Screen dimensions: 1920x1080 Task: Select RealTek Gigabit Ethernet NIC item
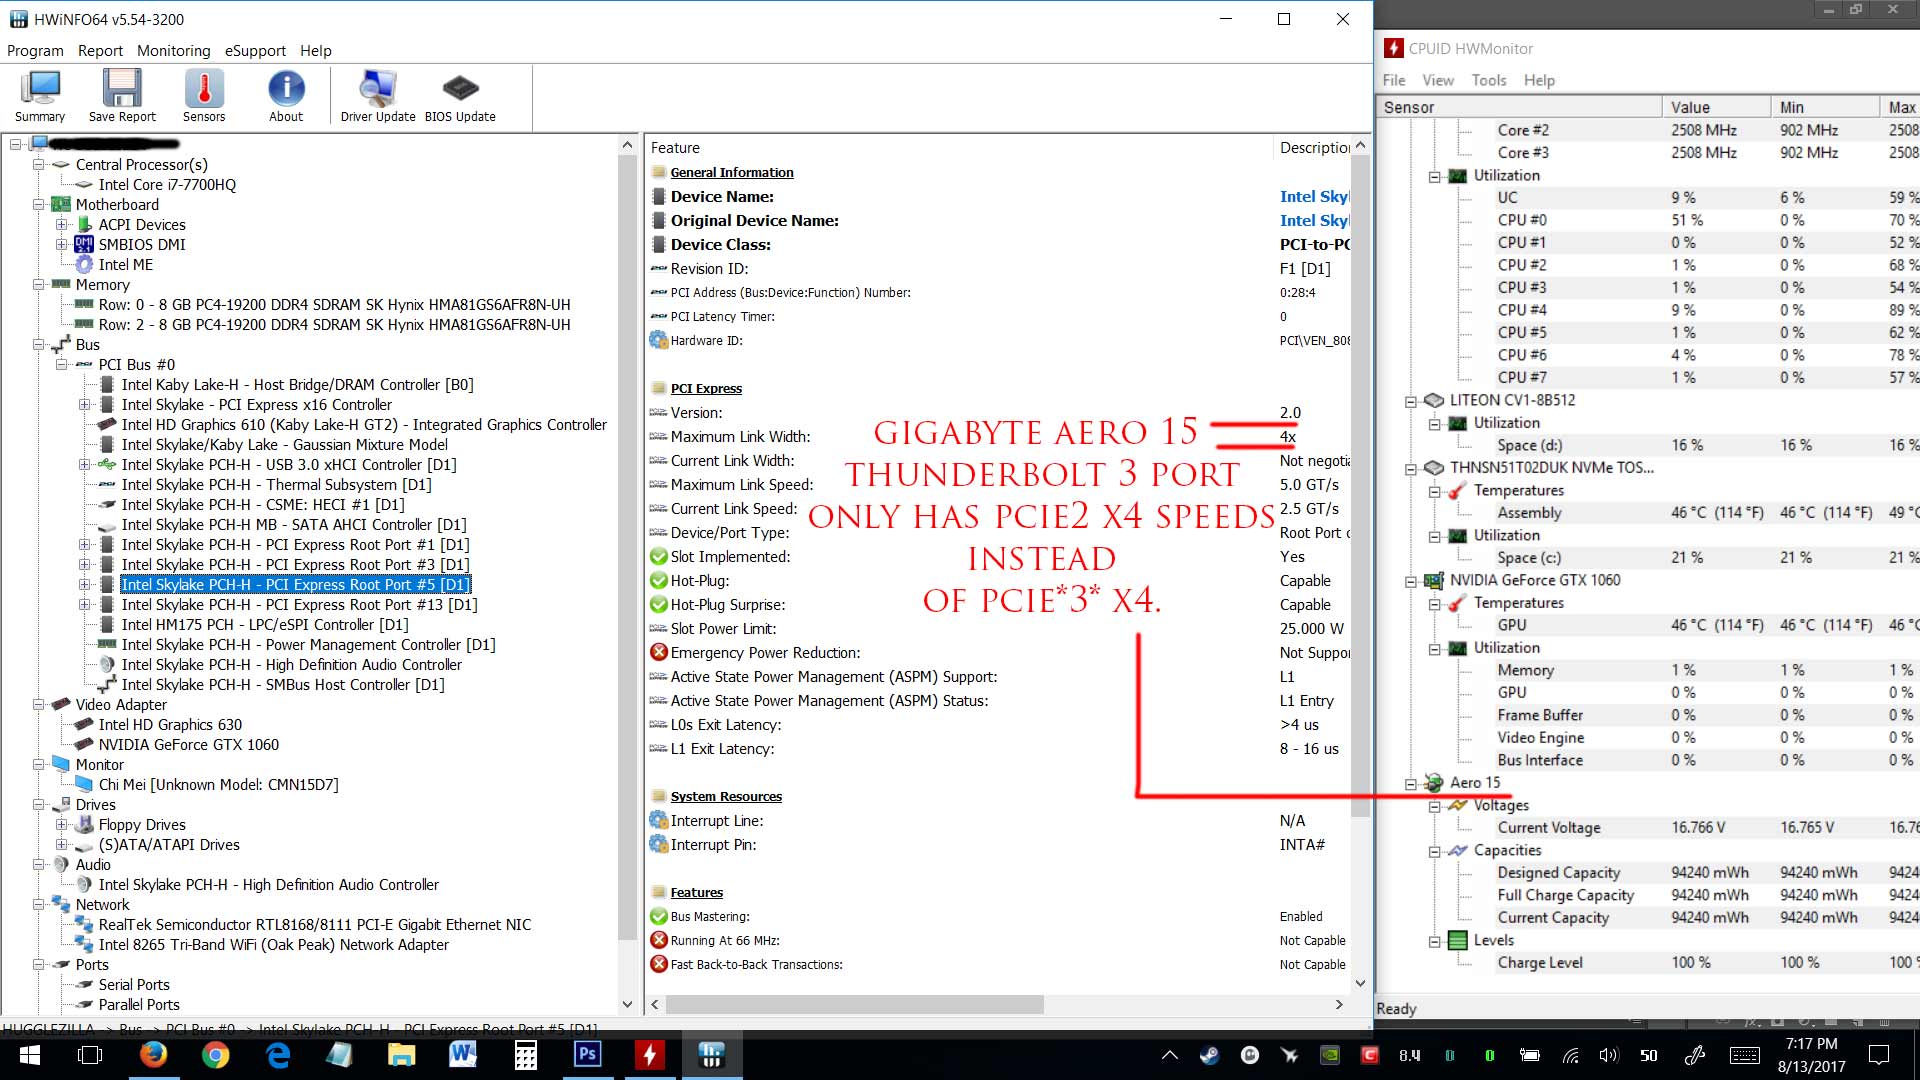pyautogui.click(x=315, y=925)
